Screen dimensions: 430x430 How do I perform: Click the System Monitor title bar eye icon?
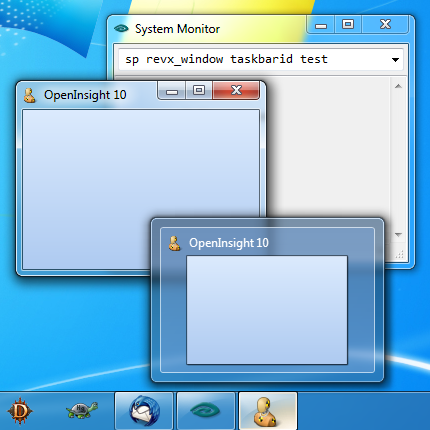121,29
